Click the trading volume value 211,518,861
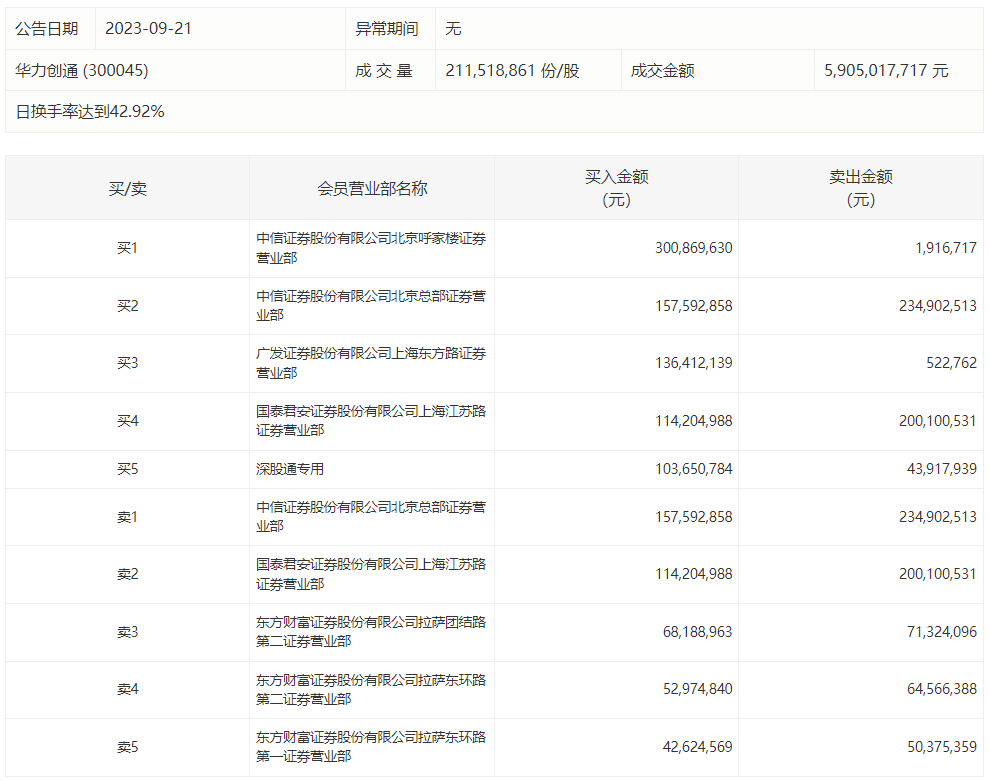Screen dimensions: 990x780 pos(510,71)
